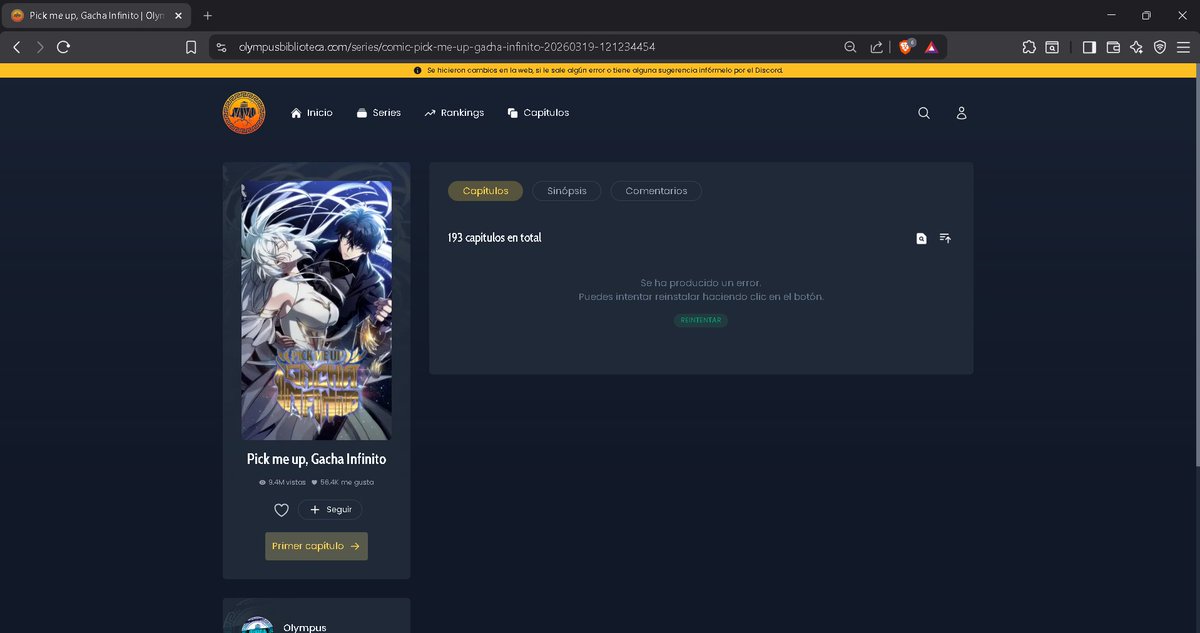This screenshot has width=1200, height=633.
Task: Open site settings icon in address bar
Action: click(222, 47)
